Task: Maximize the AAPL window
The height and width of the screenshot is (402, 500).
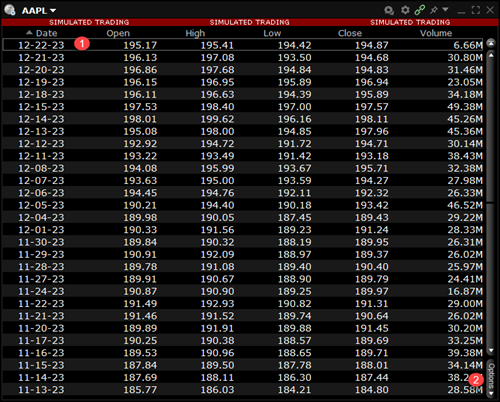Action: [476, 10]
